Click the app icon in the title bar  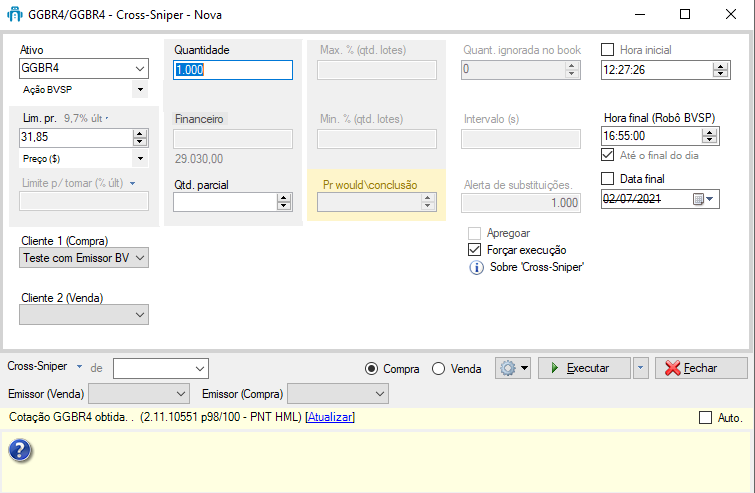coord(15,15)
